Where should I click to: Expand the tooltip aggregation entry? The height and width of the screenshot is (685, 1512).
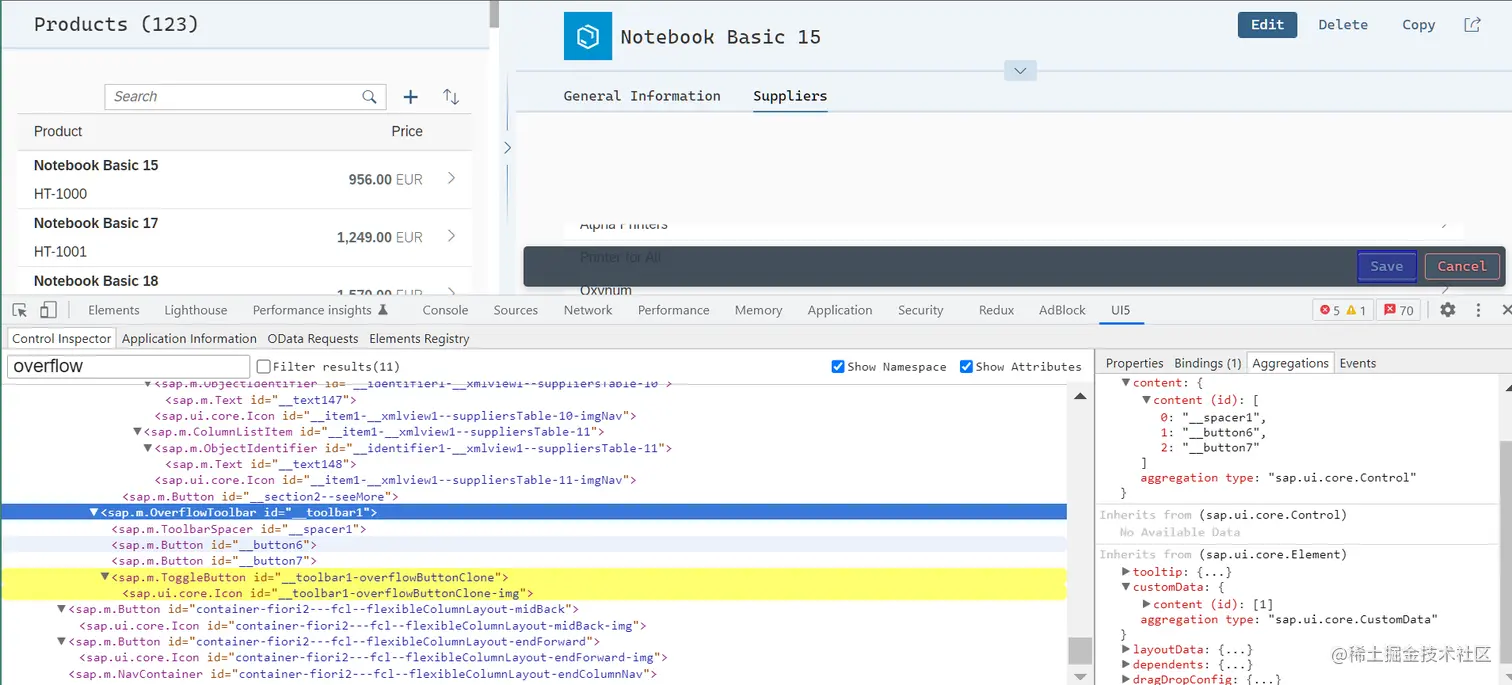coord(1126,572)
